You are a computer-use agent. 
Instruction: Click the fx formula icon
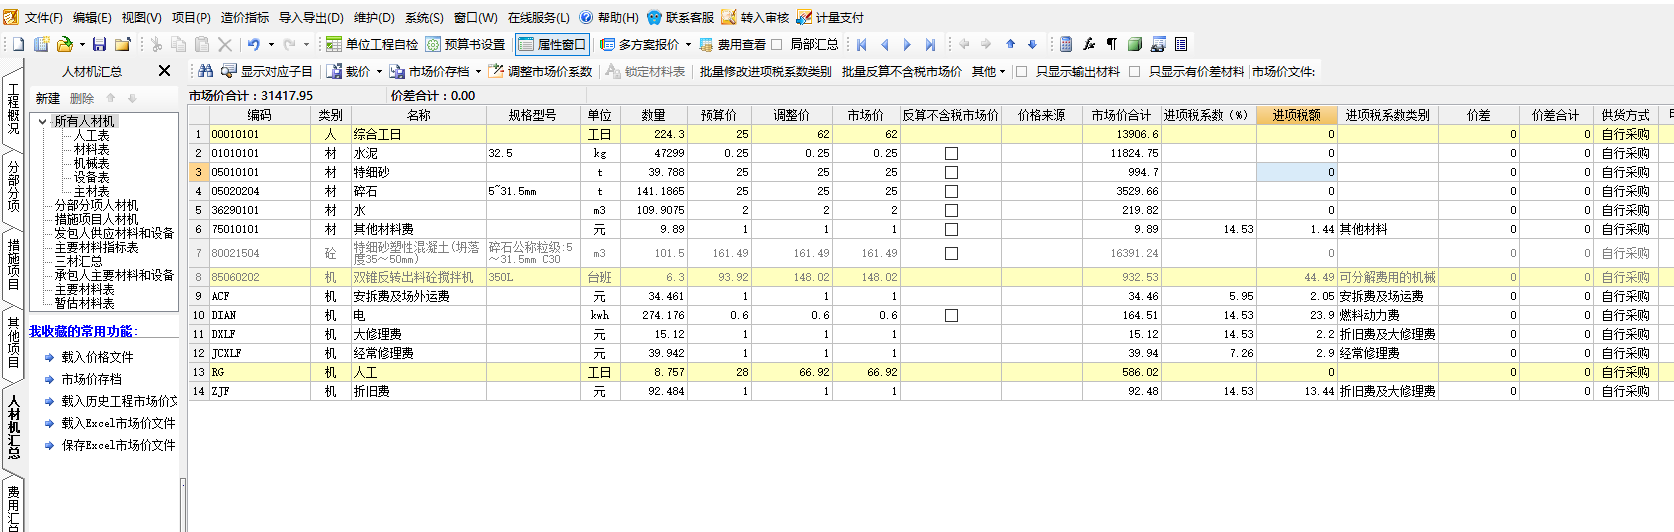click(x=1089, y=44)
